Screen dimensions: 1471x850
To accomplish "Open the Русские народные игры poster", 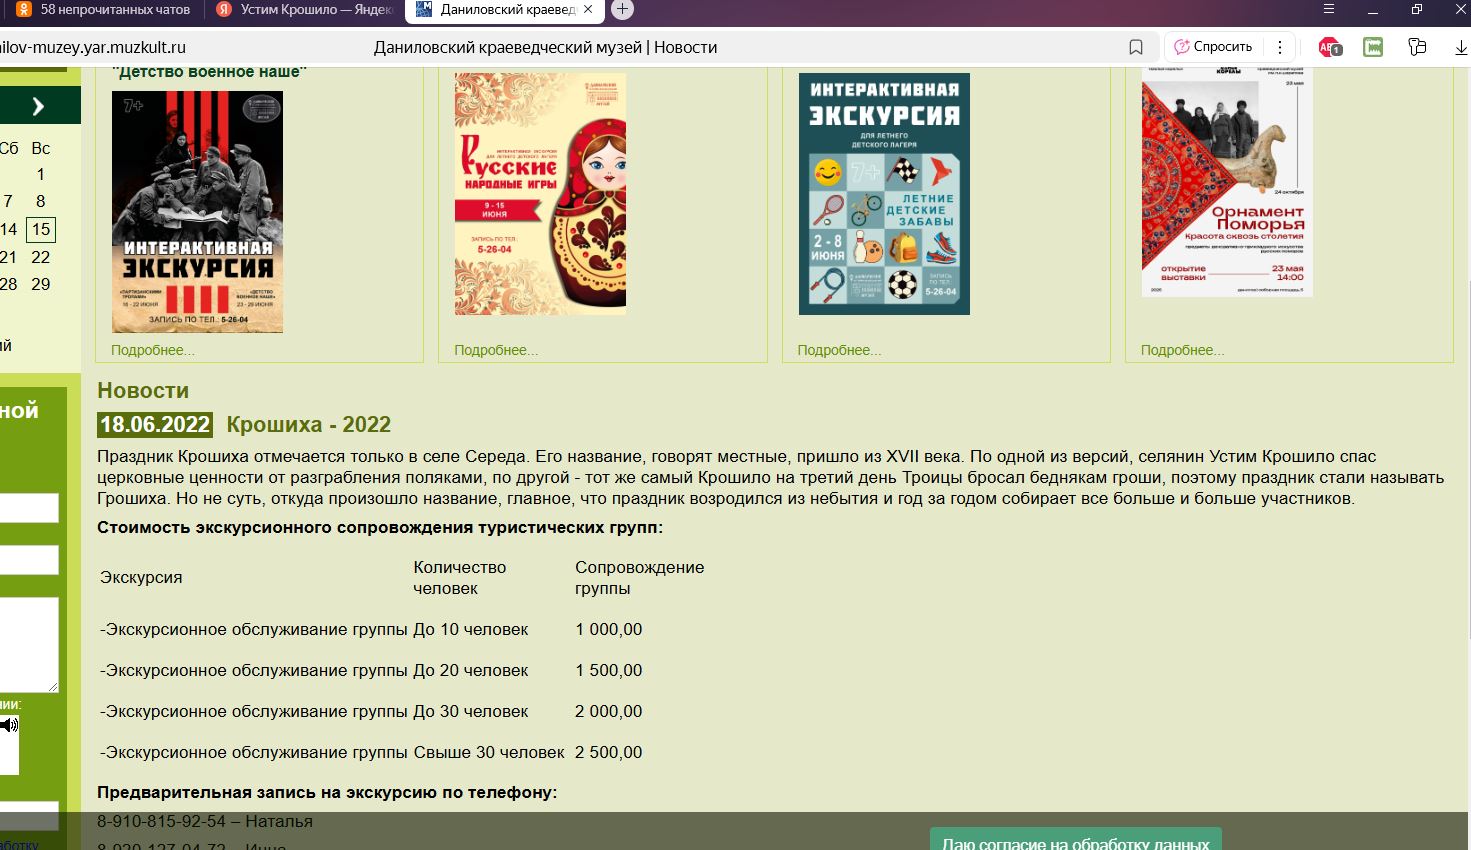I will point(540,194).
